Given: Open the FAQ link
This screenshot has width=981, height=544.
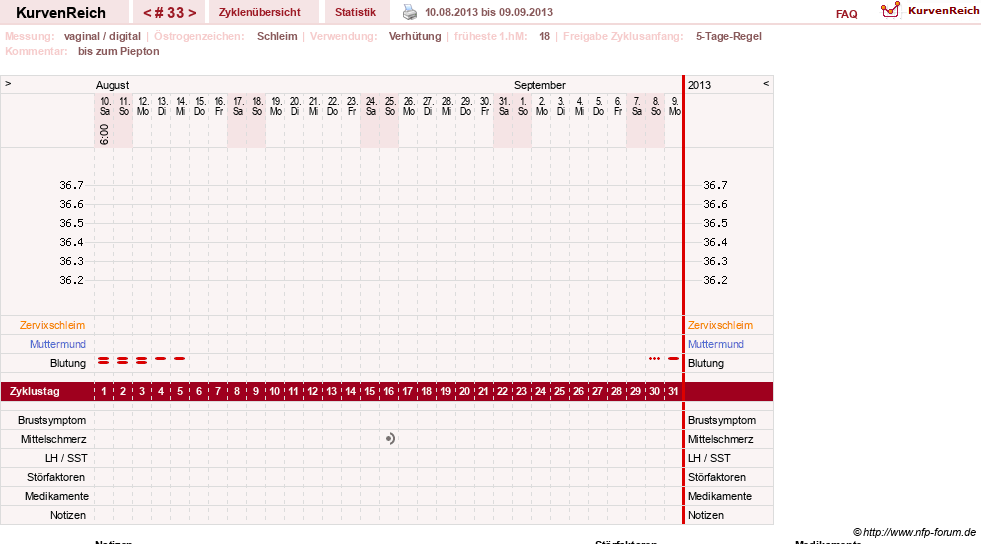Looking at the screenshot, I should pyautogui.click(x=846, y=14).
